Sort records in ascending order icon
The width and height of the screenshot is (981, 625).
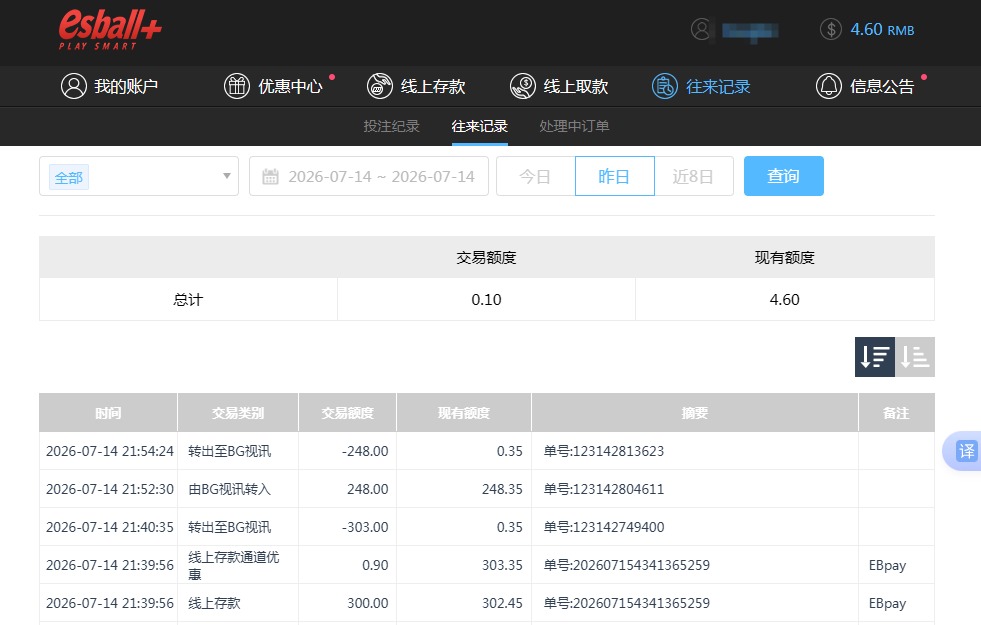[915, 357]
